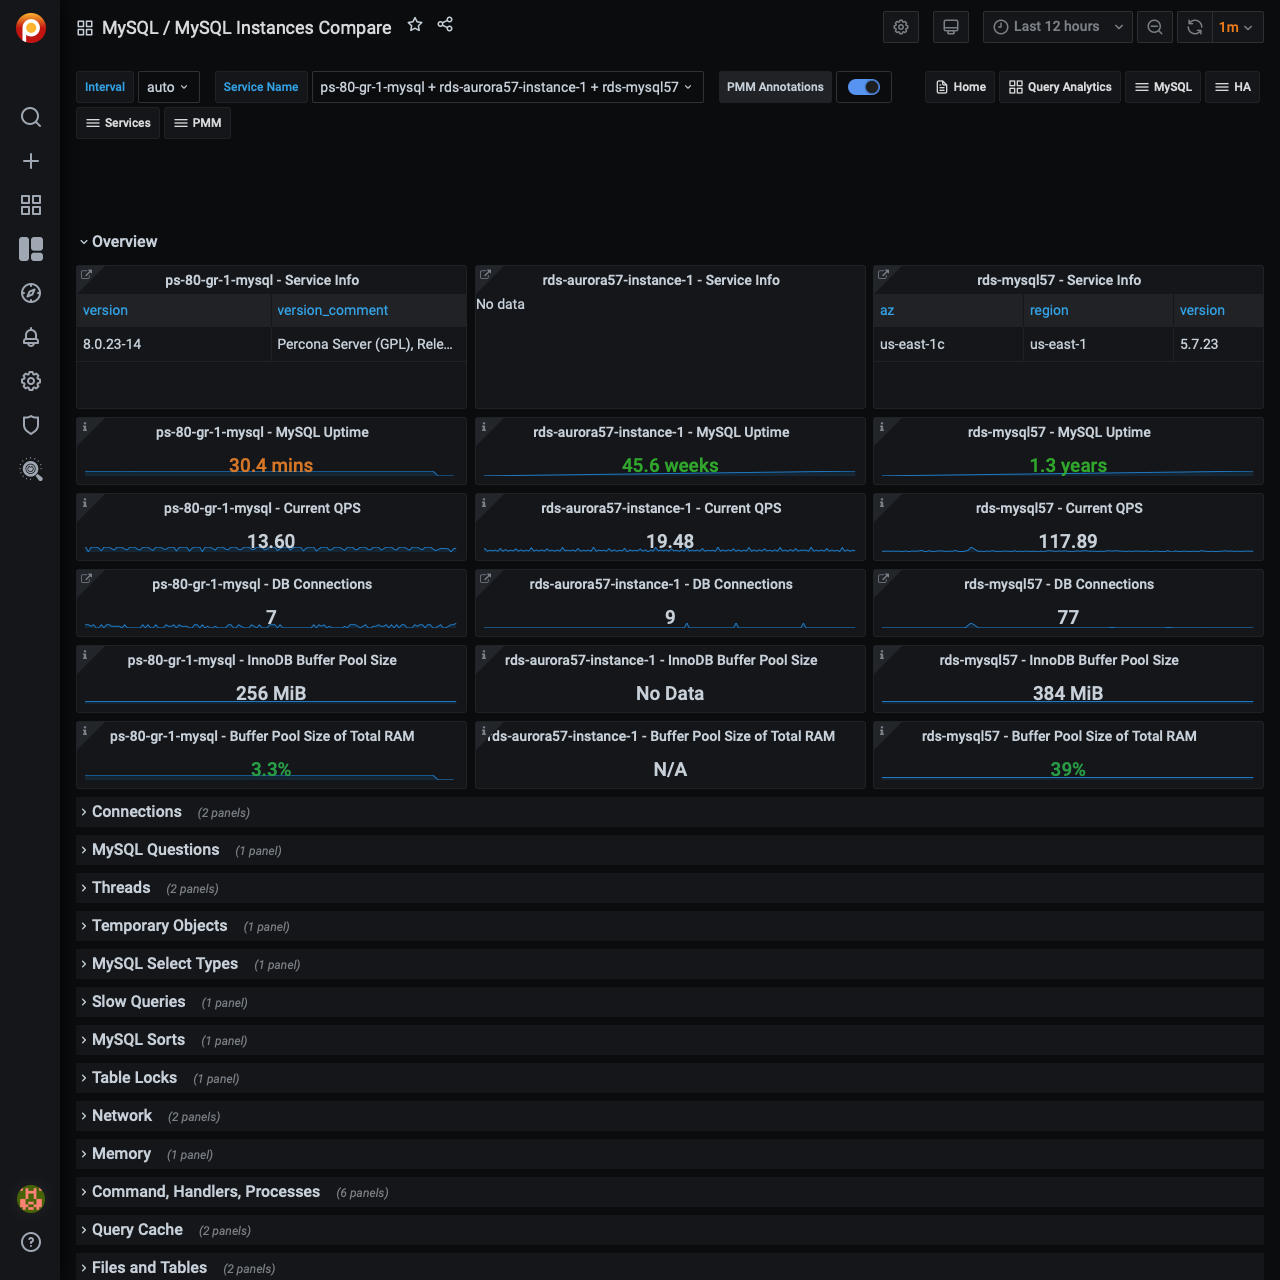Image resolution: width=1280 pixels, height=1280 pixels.
Task: Star this dashboard as favorite
Action: [415, 25]
